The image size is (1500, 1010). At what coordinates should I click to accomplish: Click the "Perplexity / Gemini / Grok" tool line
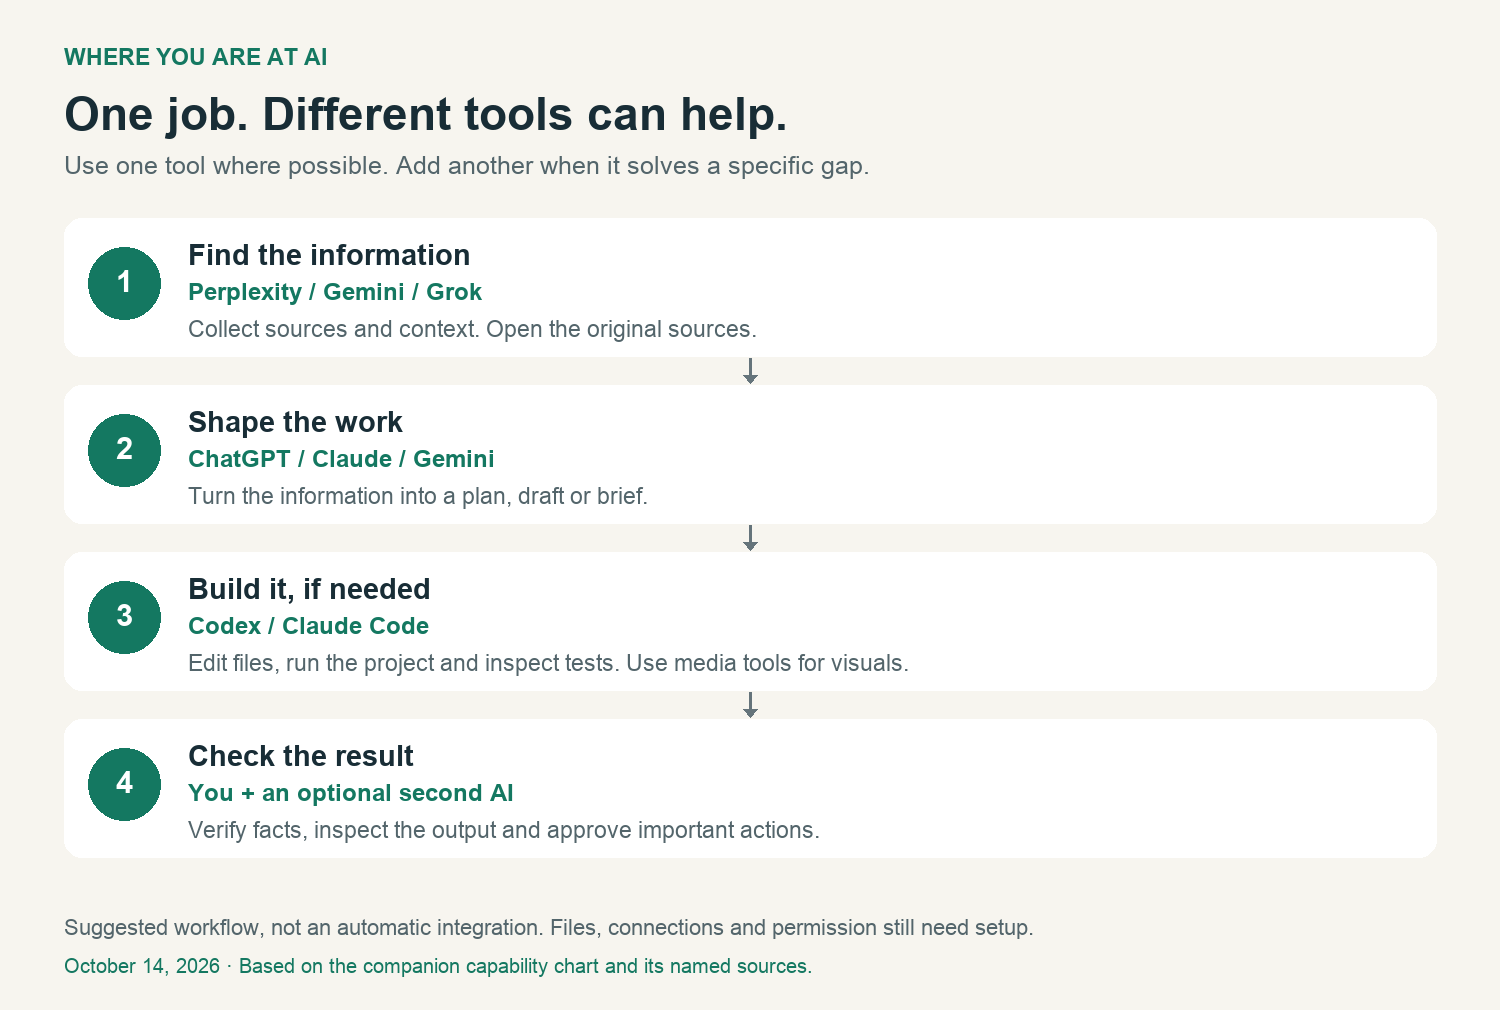click(335, 292)
